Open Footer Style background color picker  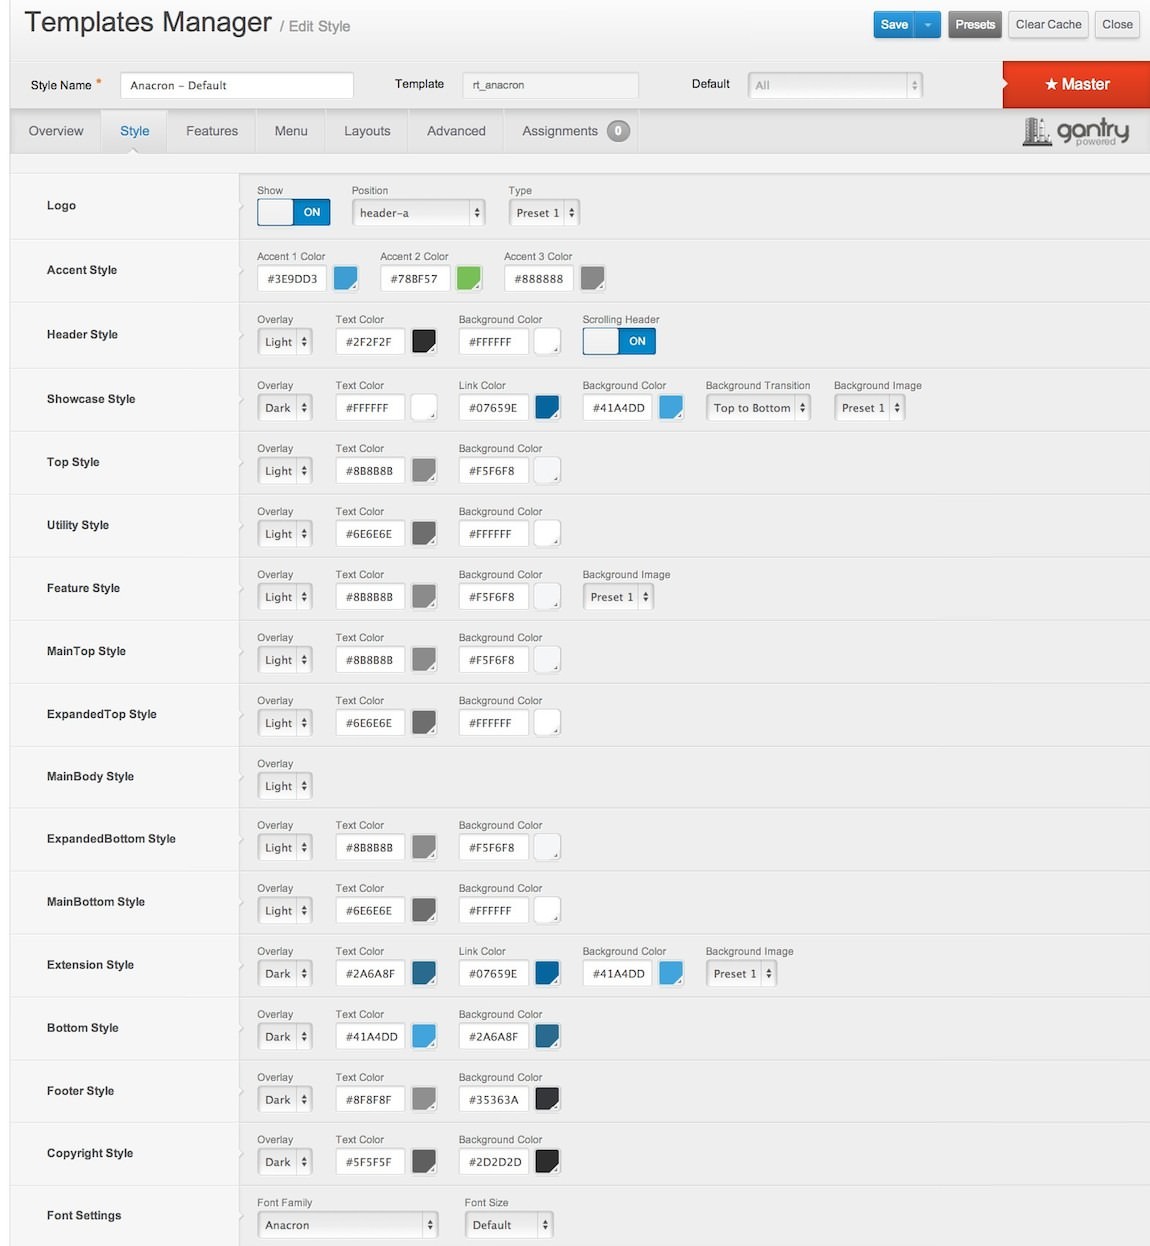coord(547,1100)
